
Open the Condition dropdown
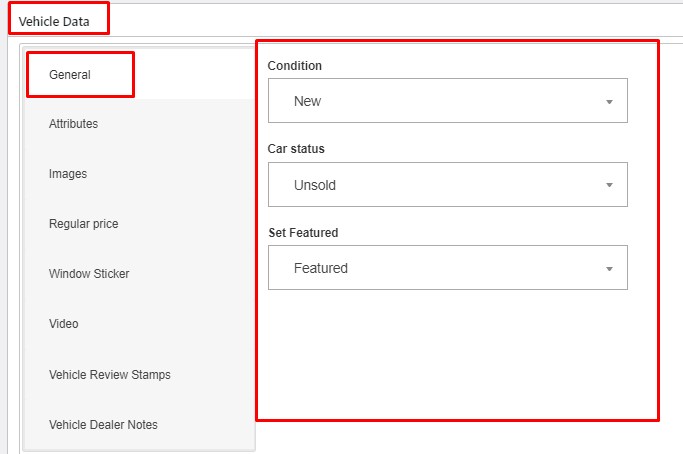coord(447,101)
